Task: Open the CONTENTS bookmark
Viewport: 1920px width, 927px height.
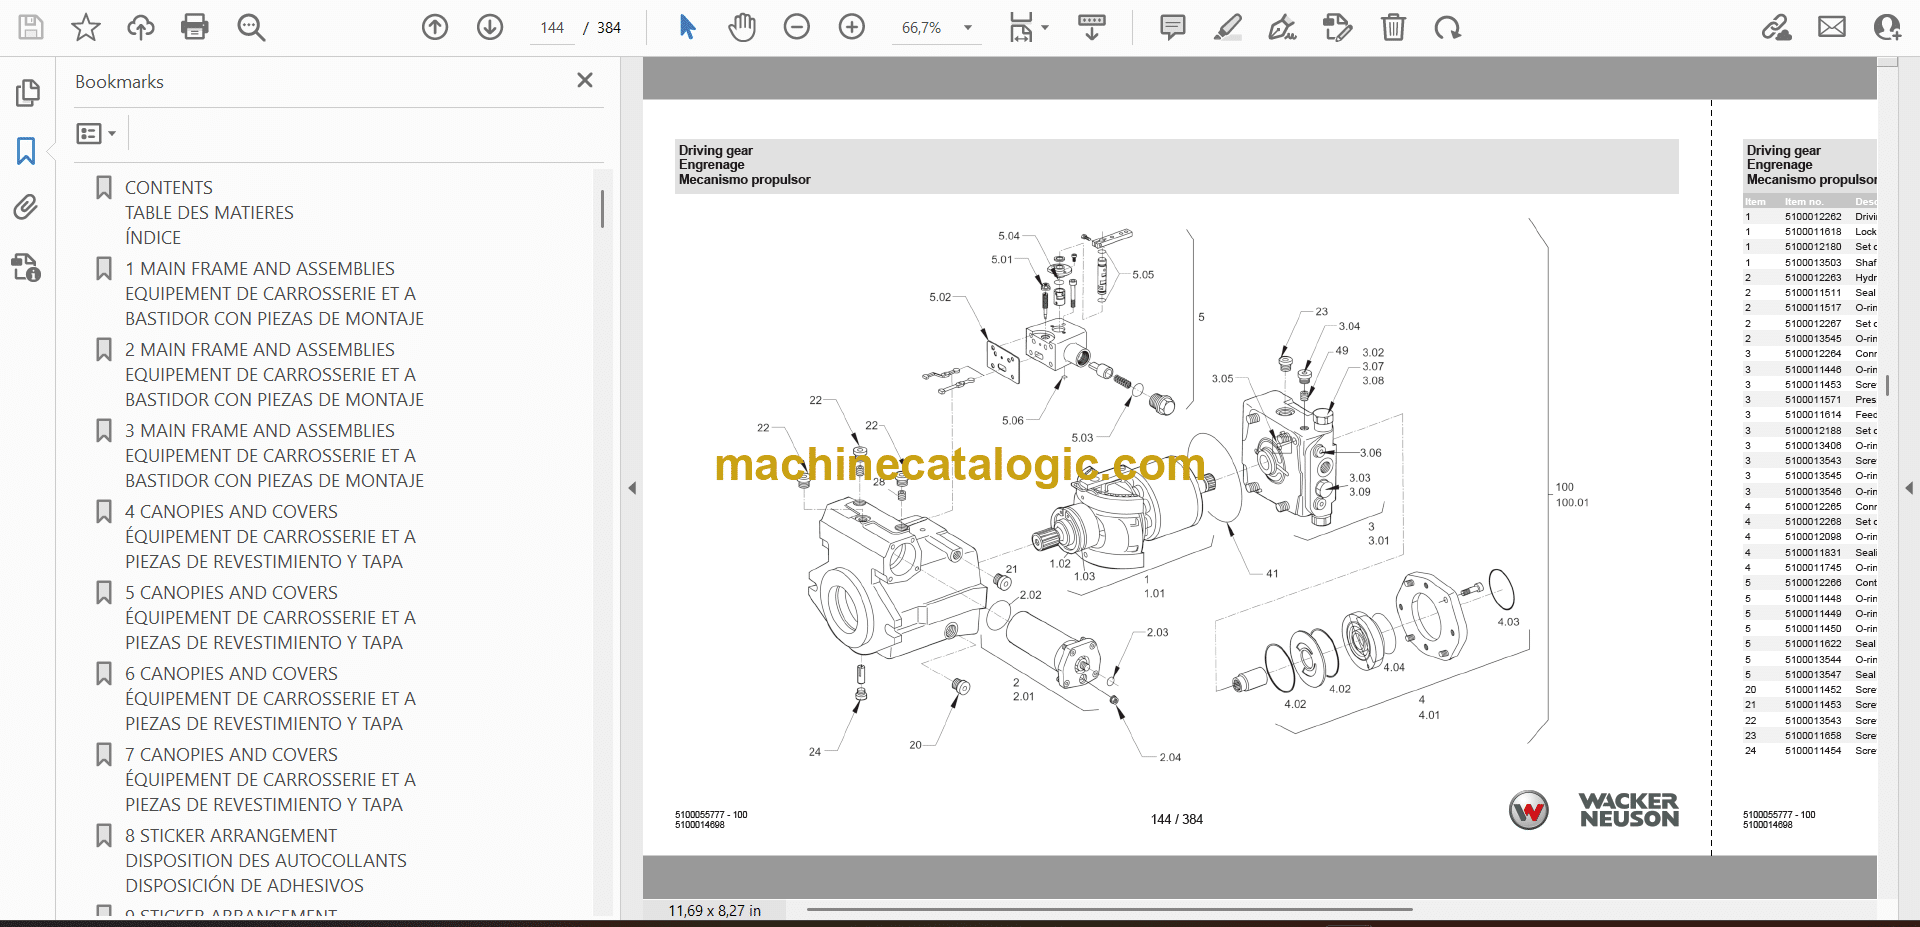Action: point(169,188)
